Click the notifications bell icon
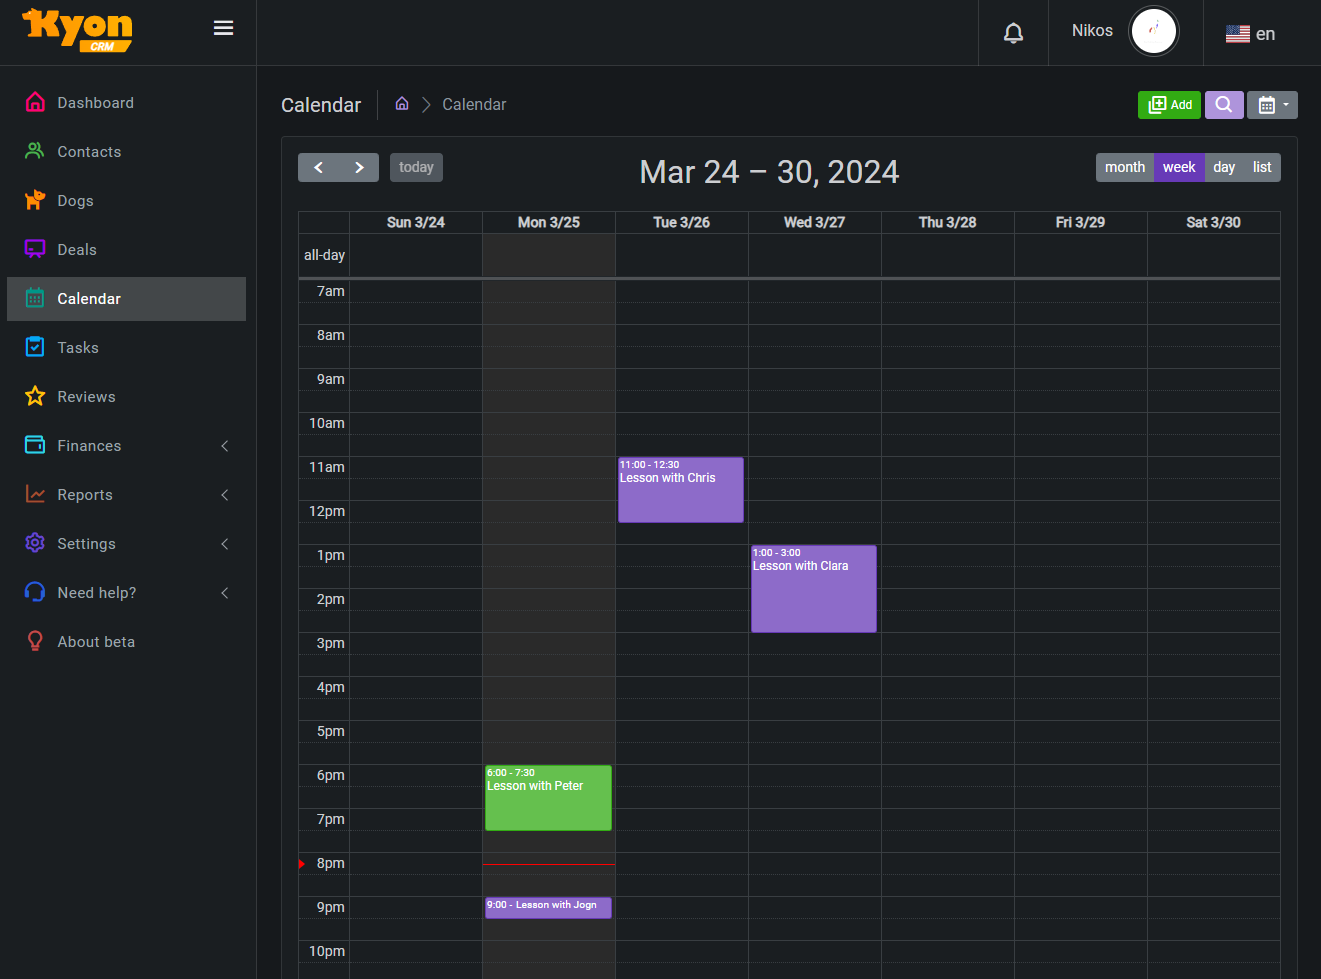The height and width of the screenshot is (979, 1321). tap(1013, 33)
